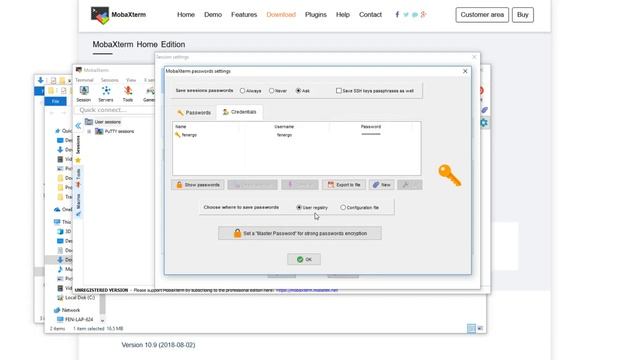Viewport: 640px width, 360px height.
Task: Click the New credential button
Action: point(382,185)
